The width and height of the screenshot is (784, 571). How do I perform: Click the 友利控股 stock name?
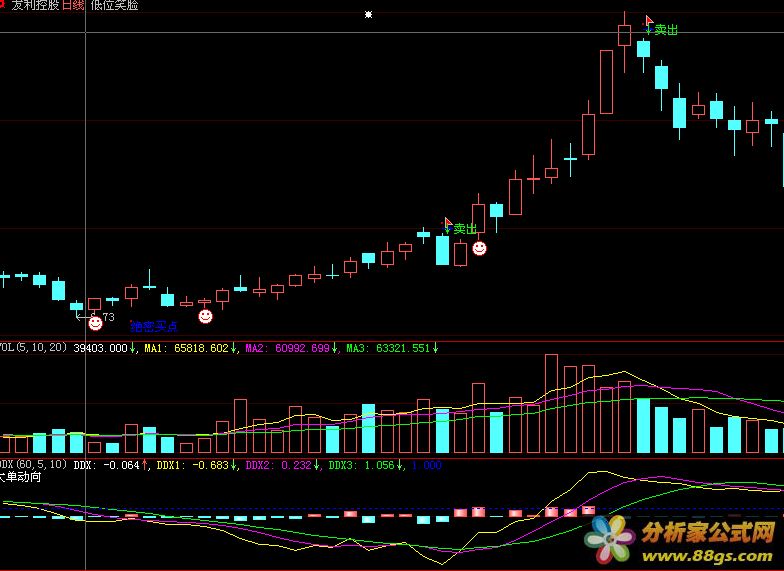coord(33,6)
